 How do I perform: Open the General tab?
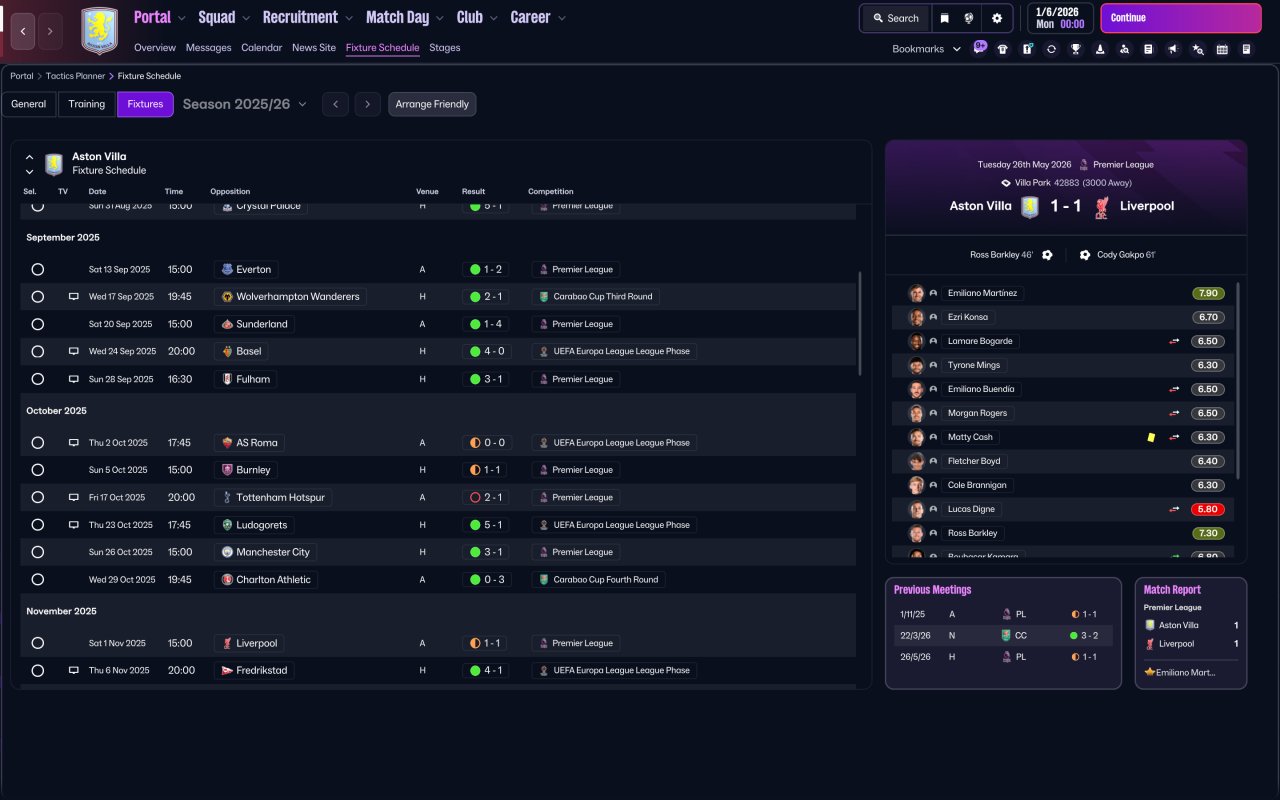pos(29,104)
